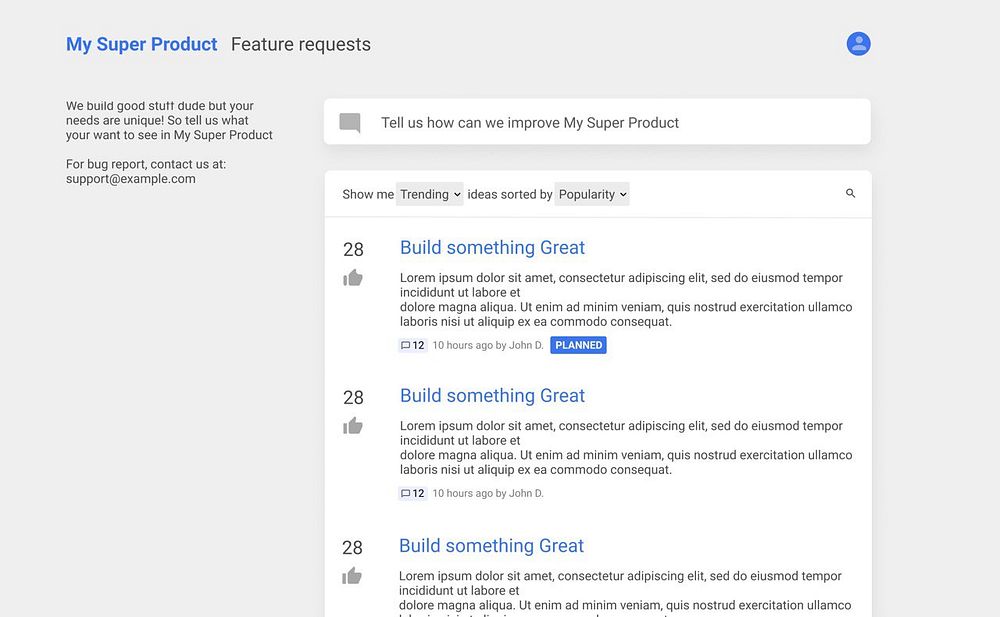
Task: Upvote the first Build something Great idea
Action: (353, 278)
